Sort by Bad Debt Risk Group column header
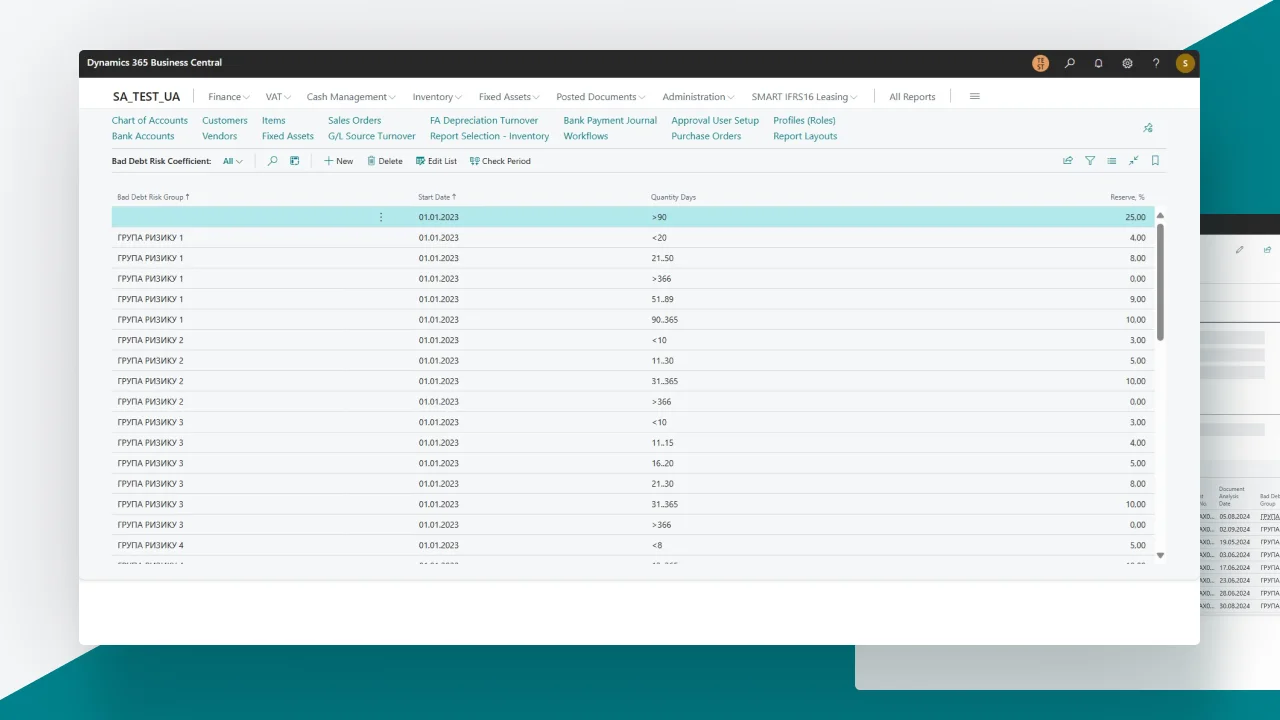1280x720 pixels. point(151,197)
